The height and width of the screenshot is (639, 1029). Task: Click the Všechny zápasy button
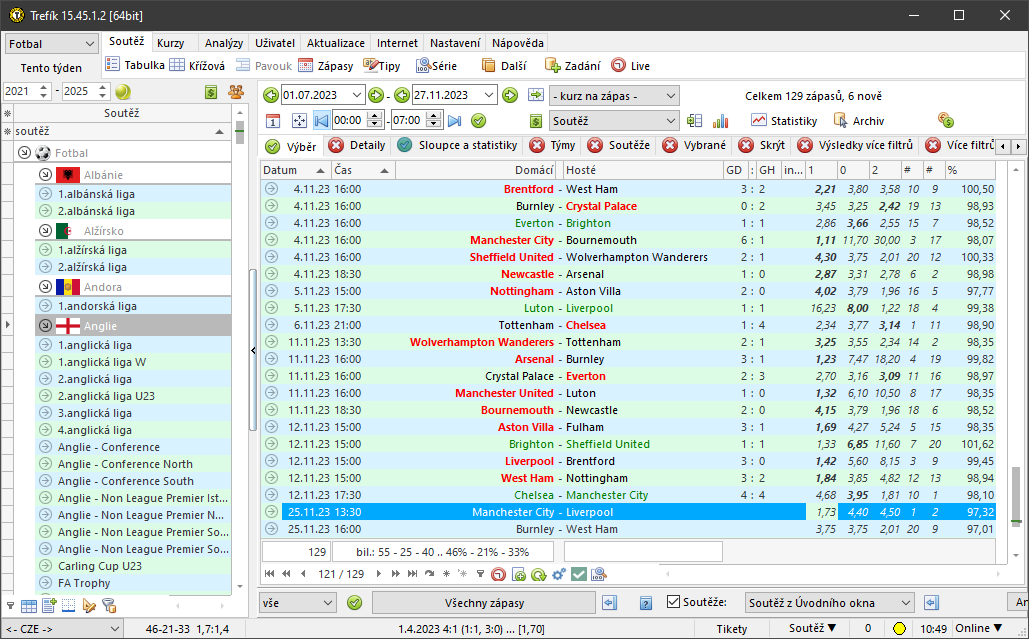click(484, 603)
